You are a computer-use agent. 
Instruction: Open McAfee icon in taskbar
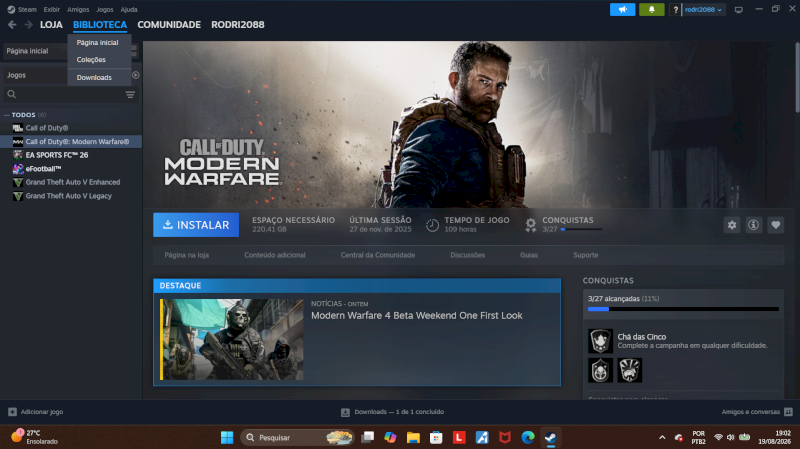pyautogui.click(x=505, y=437)
